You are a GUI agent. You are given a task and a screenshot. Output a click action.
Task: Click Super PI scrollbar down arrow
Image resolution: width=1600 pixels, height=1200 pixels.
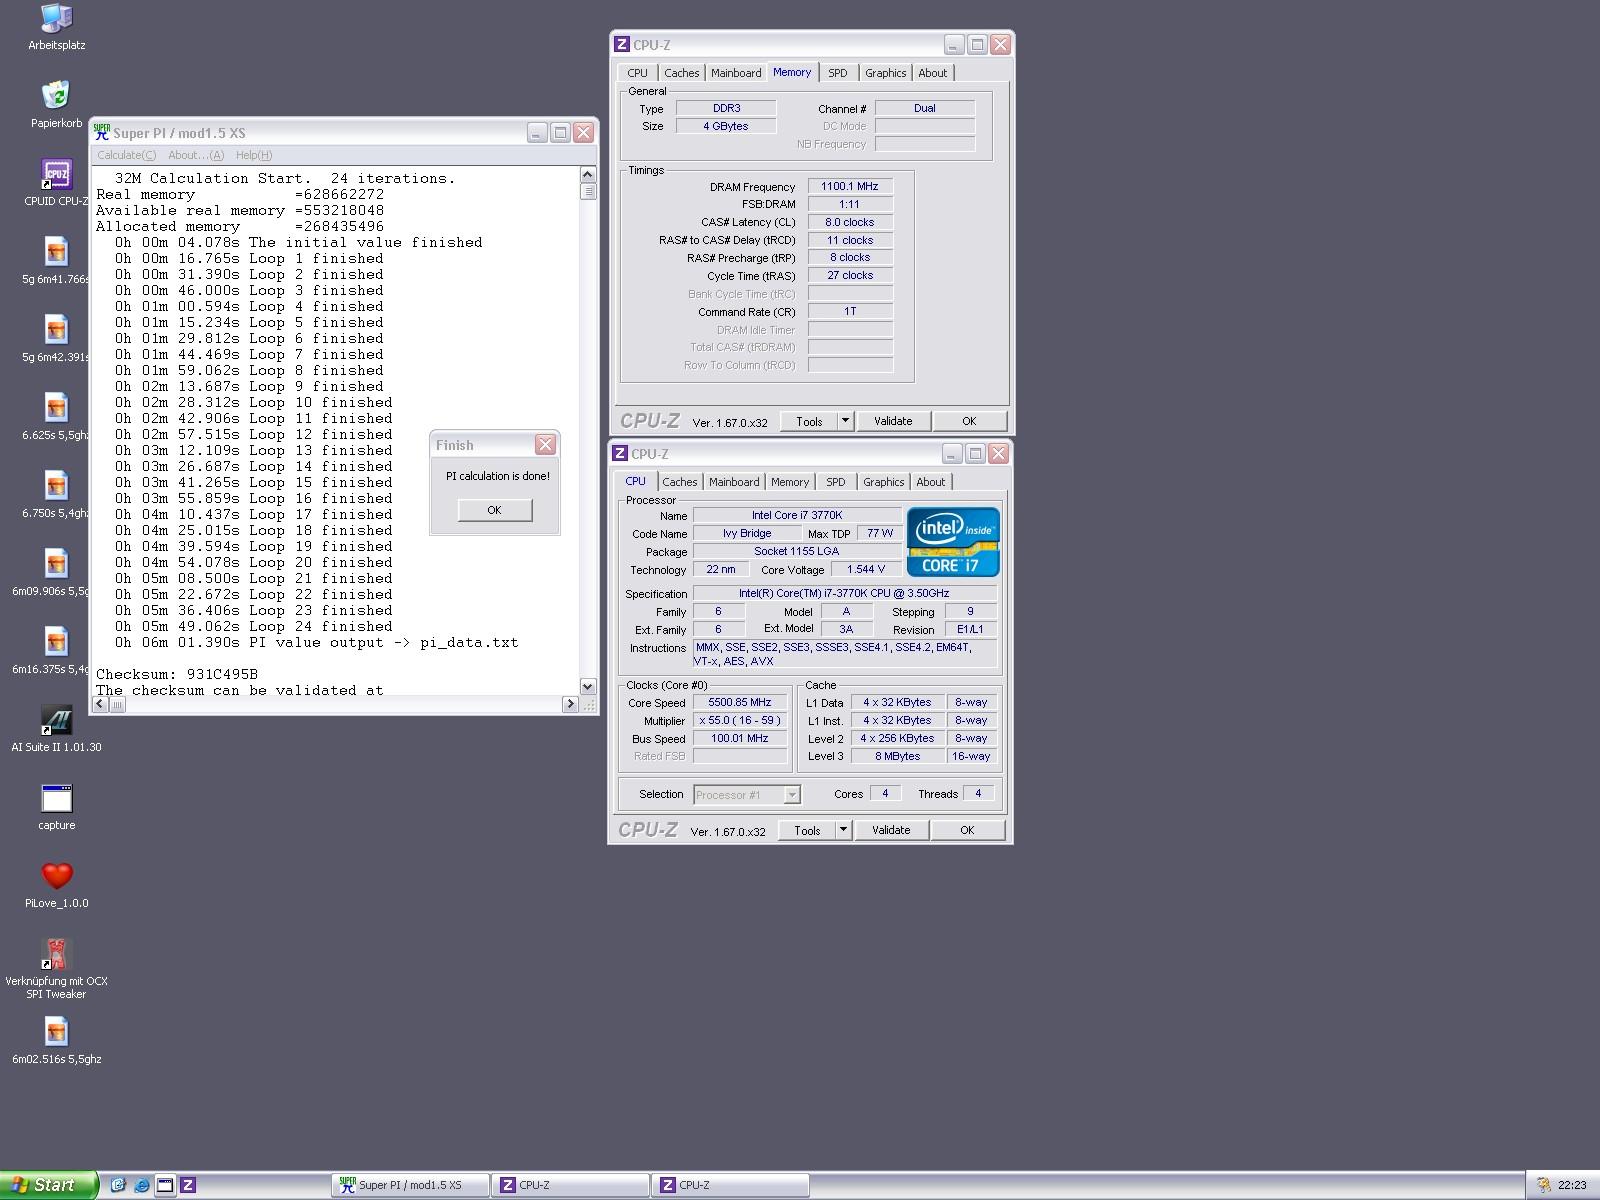coord(588,686)
